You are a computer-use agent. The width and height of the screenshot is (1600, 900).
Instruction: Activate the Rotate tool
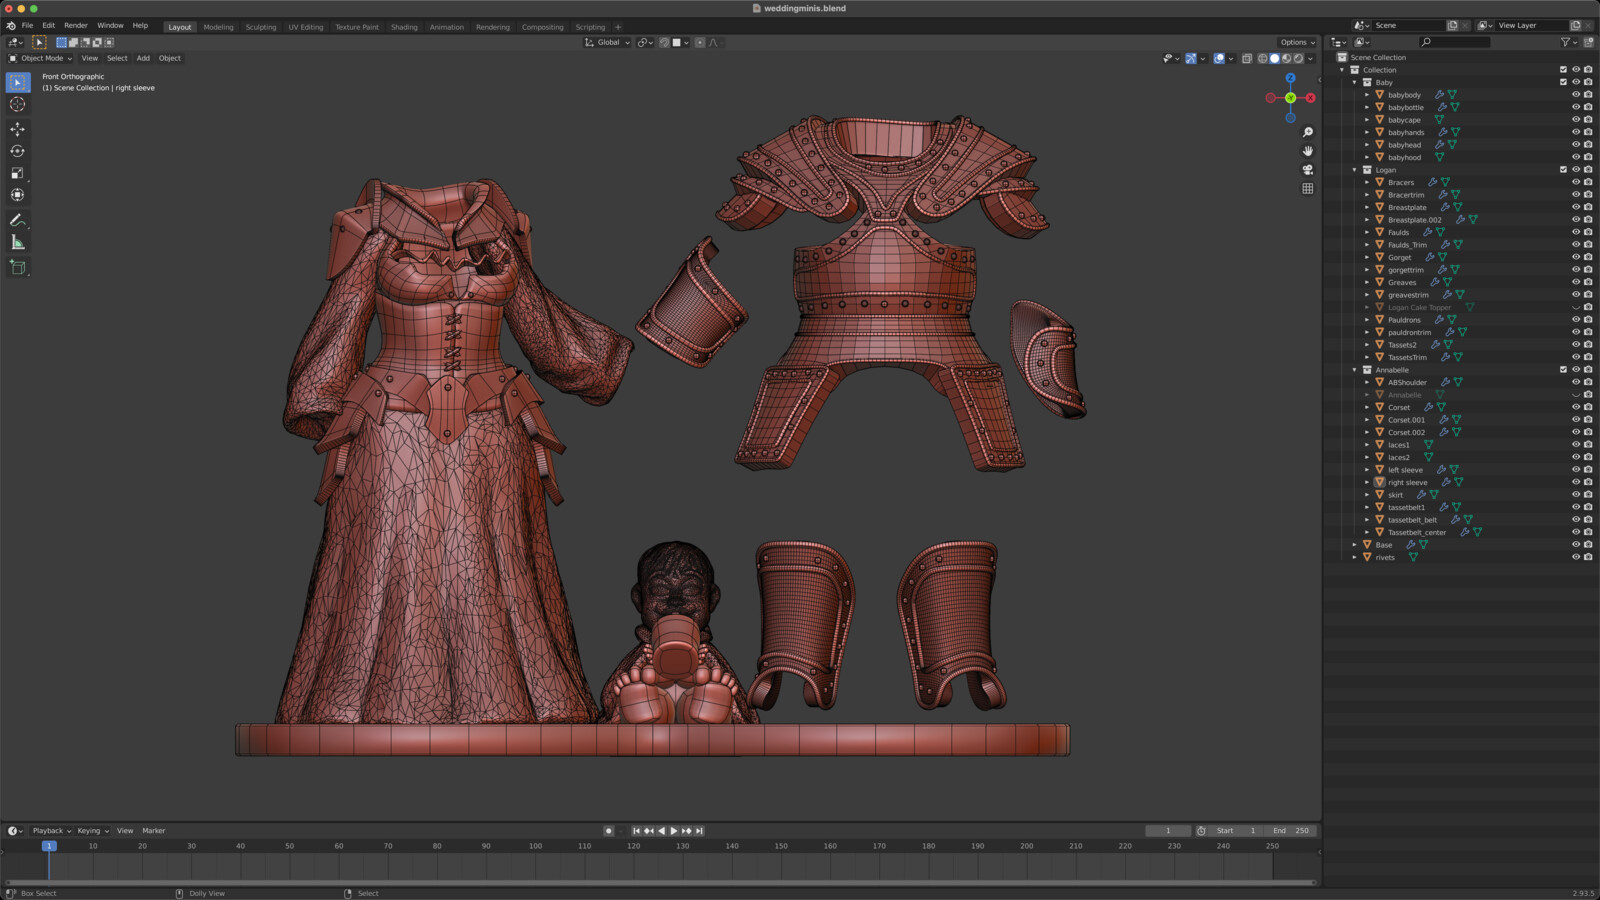pyautogui.click(x=17, y=150)
